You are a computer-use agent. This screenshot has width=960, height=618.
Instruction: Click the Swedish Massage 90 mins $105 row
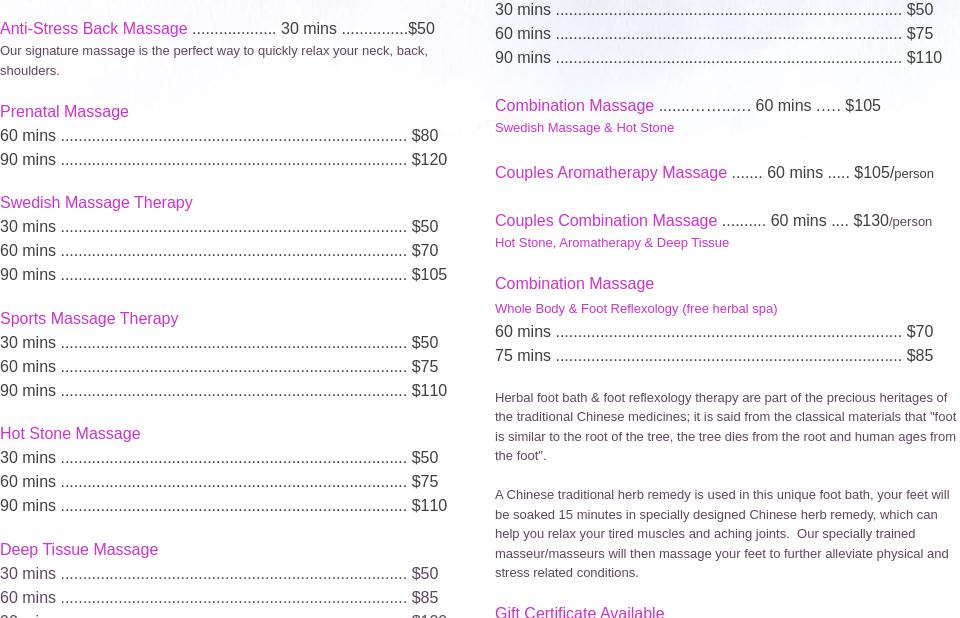click(x=223, y=275)
